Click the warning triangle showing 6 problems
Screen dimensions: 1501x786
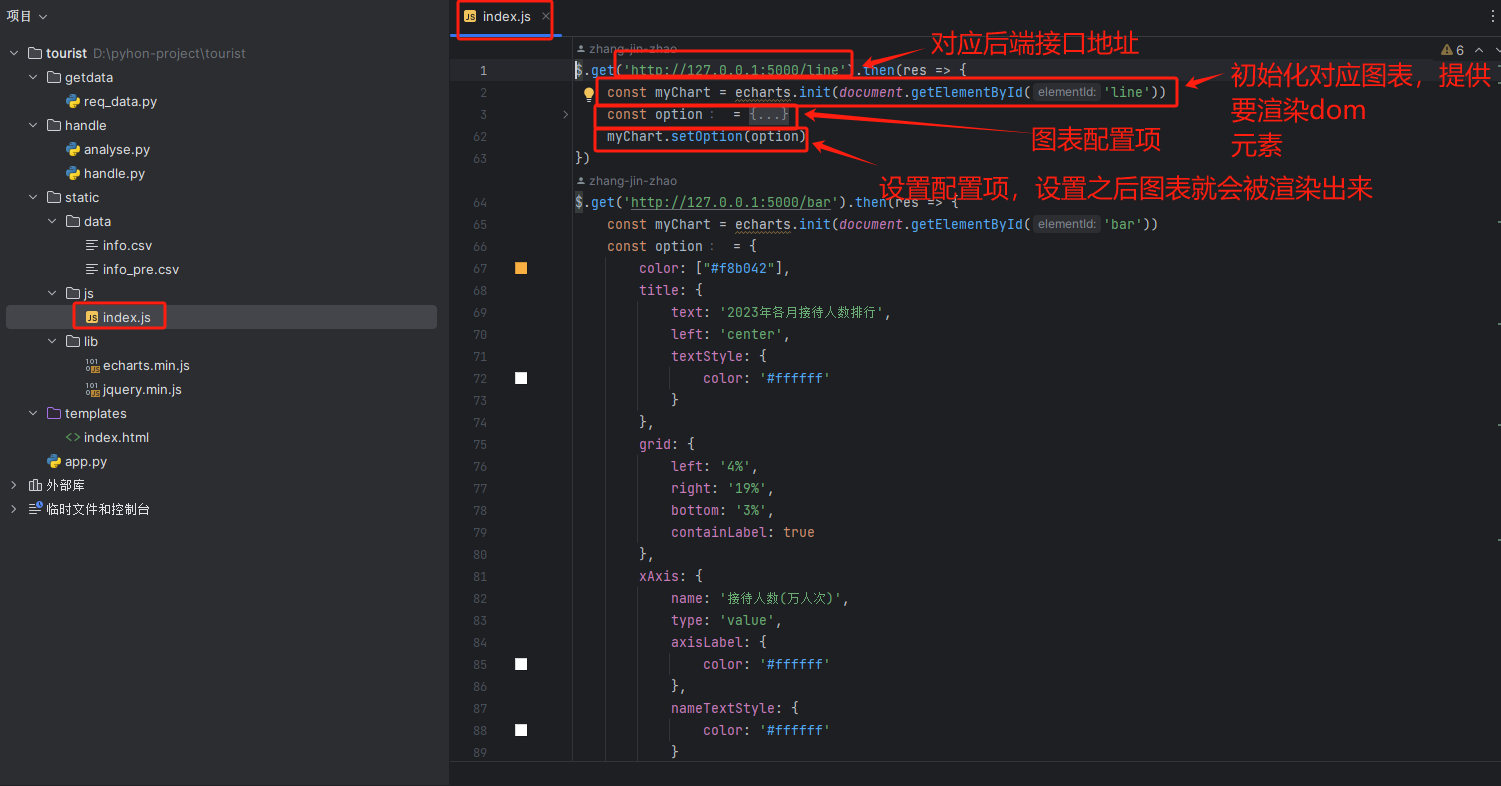point(1447,49)
